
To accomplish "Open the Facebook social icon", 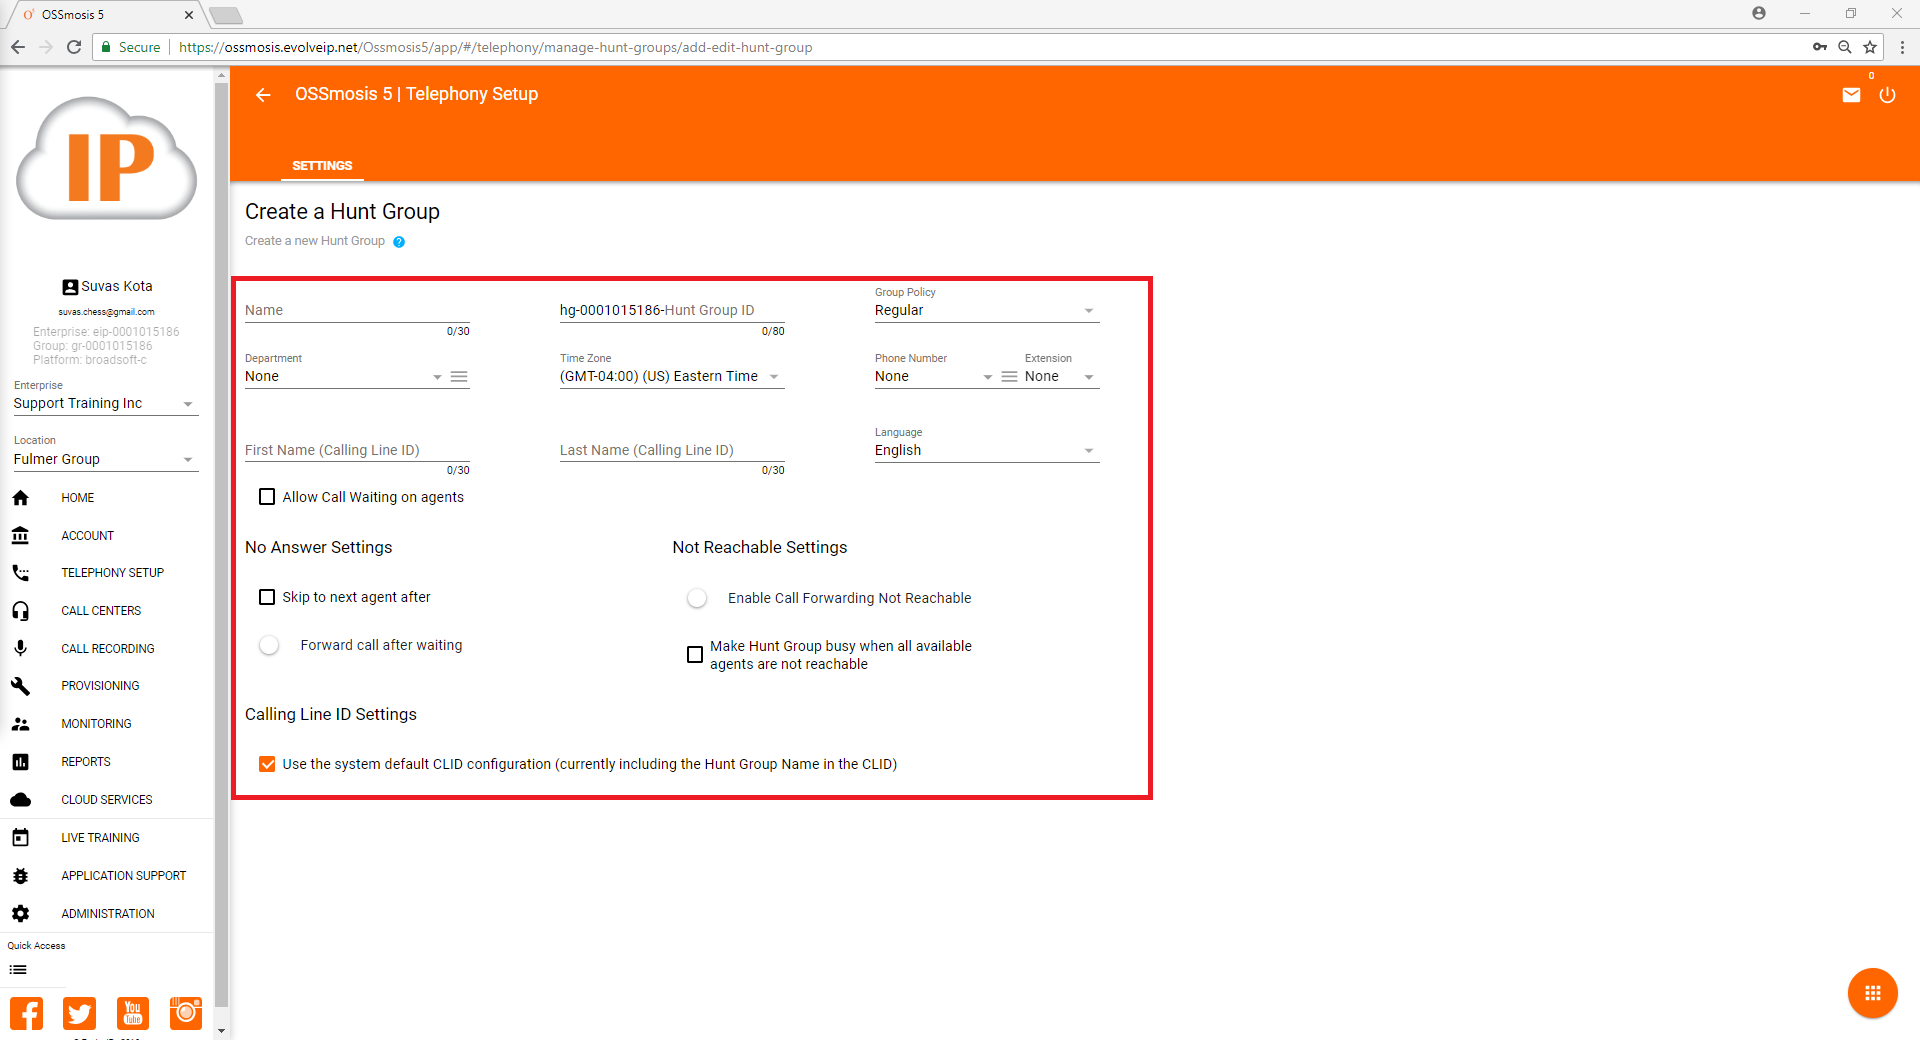I will [x=27, y=1013].
